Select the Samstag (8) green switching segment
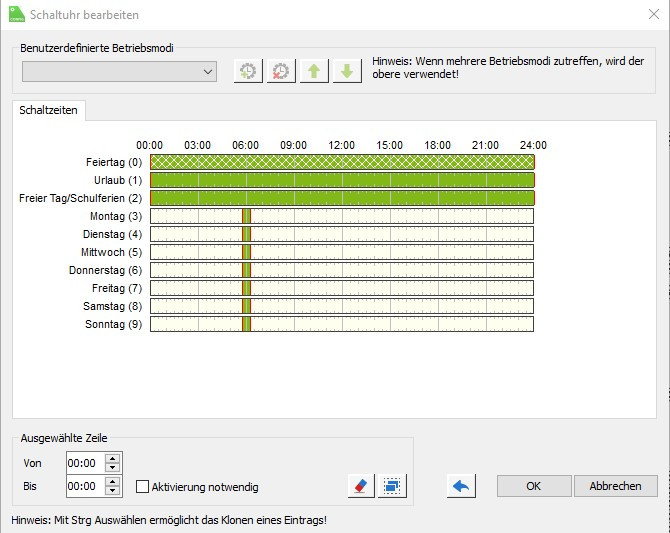 tap(247, 306)
